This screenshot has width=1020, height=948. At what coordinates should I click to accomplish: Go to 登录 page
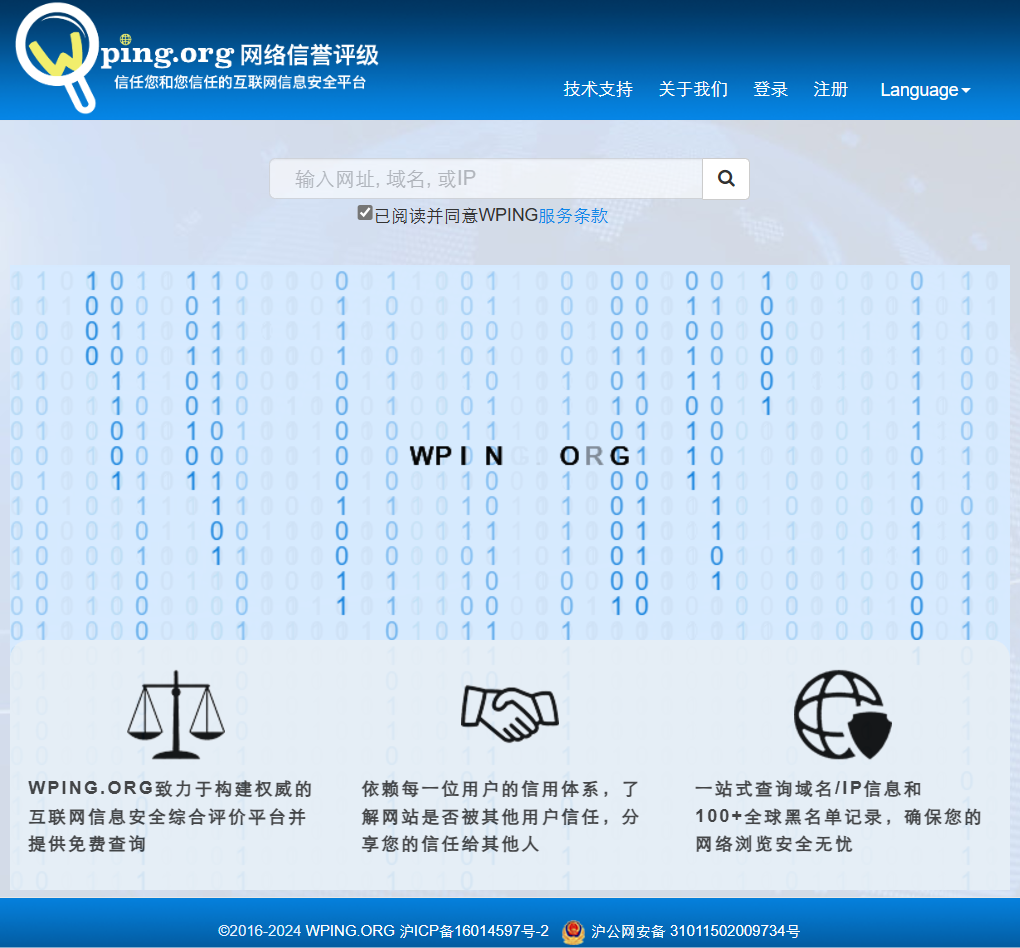point(770,89)
